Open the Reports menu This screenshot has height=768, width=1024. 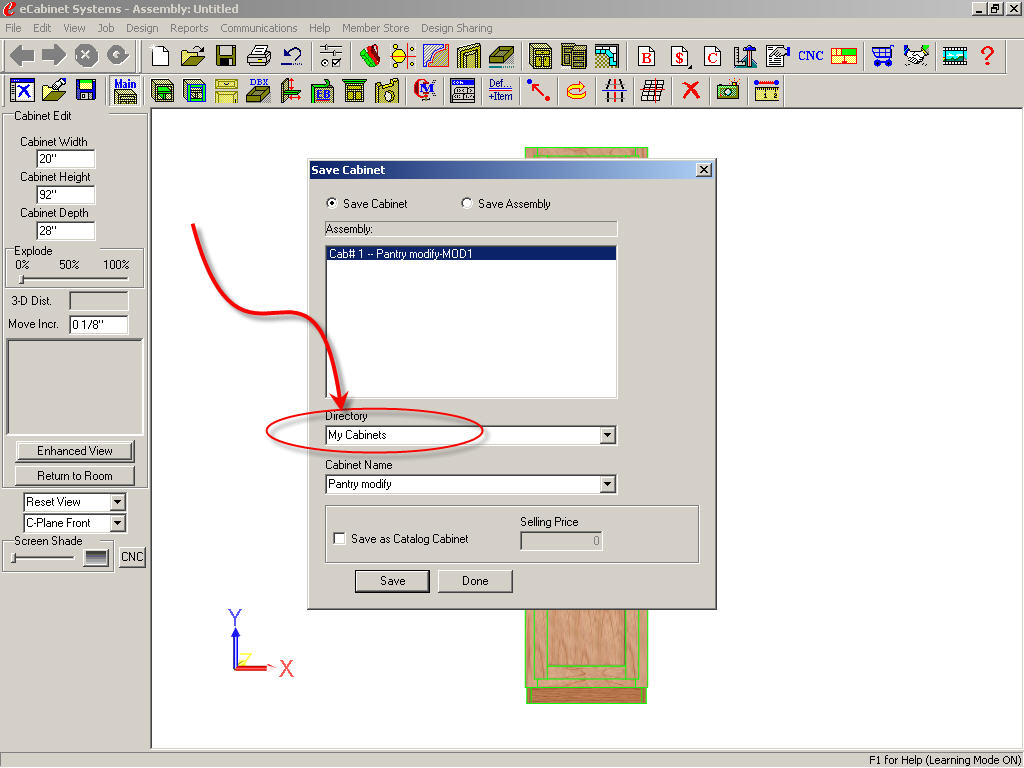coord(189,28)
